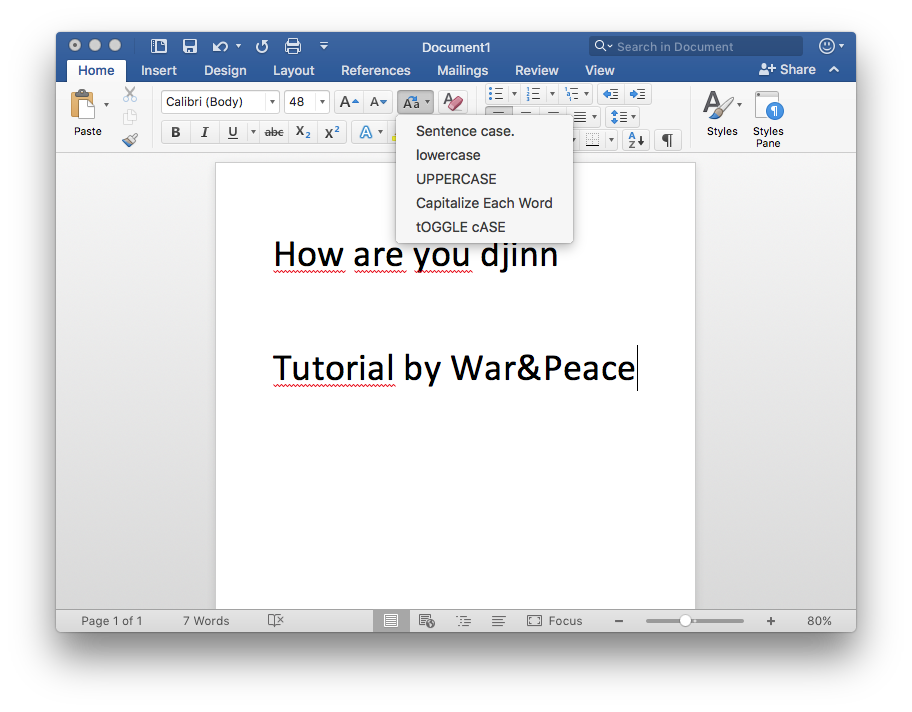Open the Styles gallery
The width and height of the screenshot is (912, 712).
click(722, 113)
